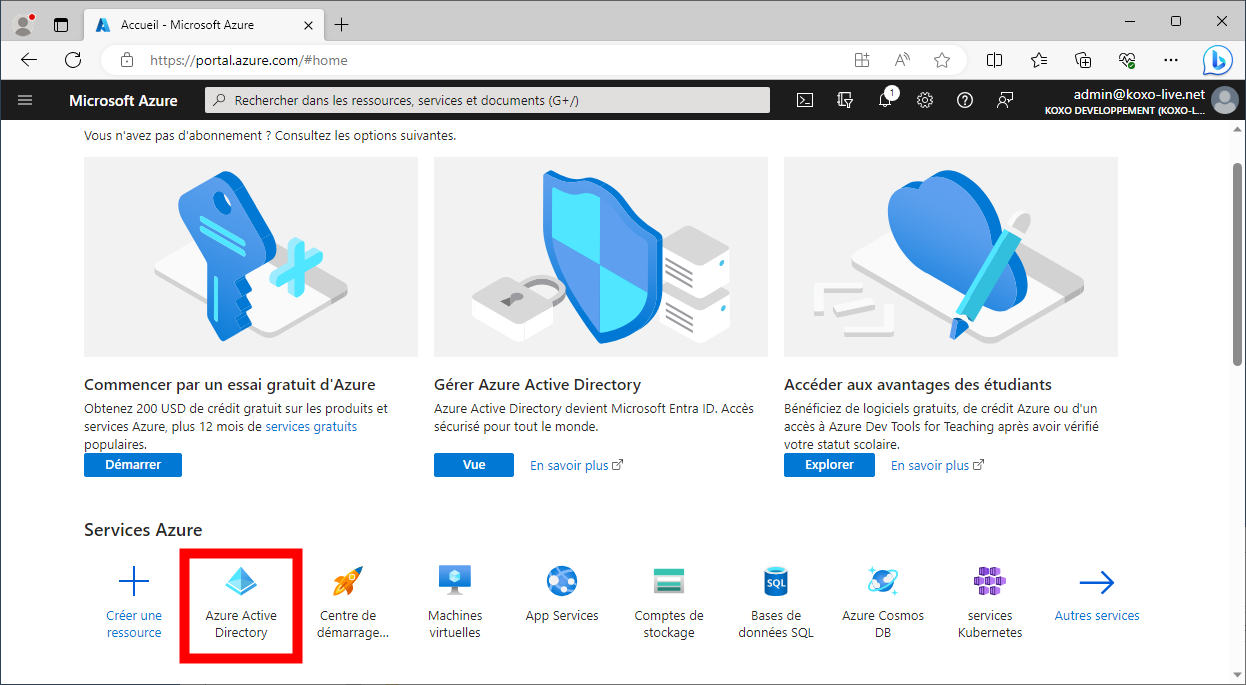Select the Accueil - Microsoft Azure tab
Screen dimensions: 1246x685
coord(204,24)
